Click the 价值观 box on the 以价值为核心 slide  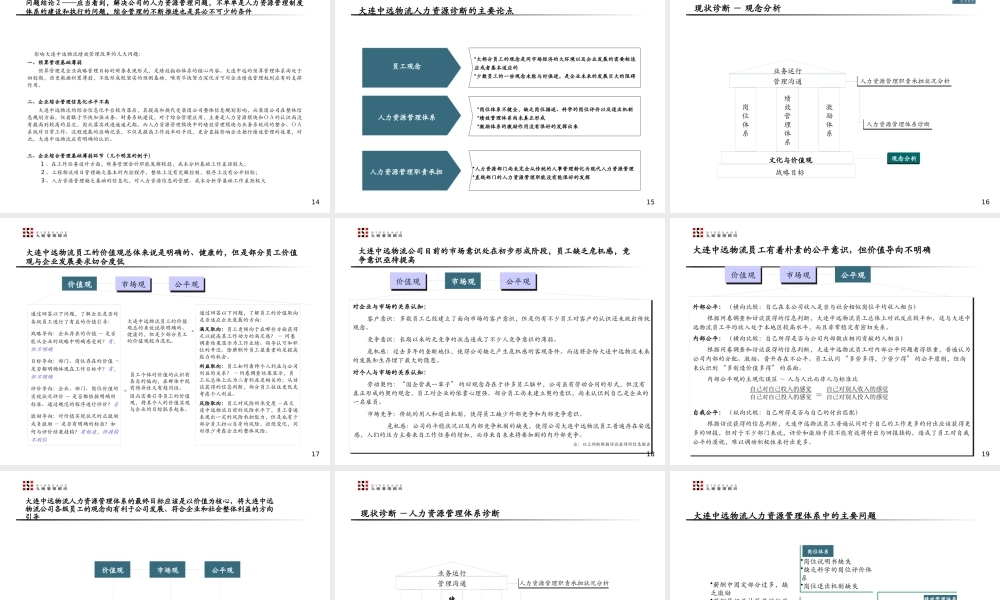pos(112,570)
